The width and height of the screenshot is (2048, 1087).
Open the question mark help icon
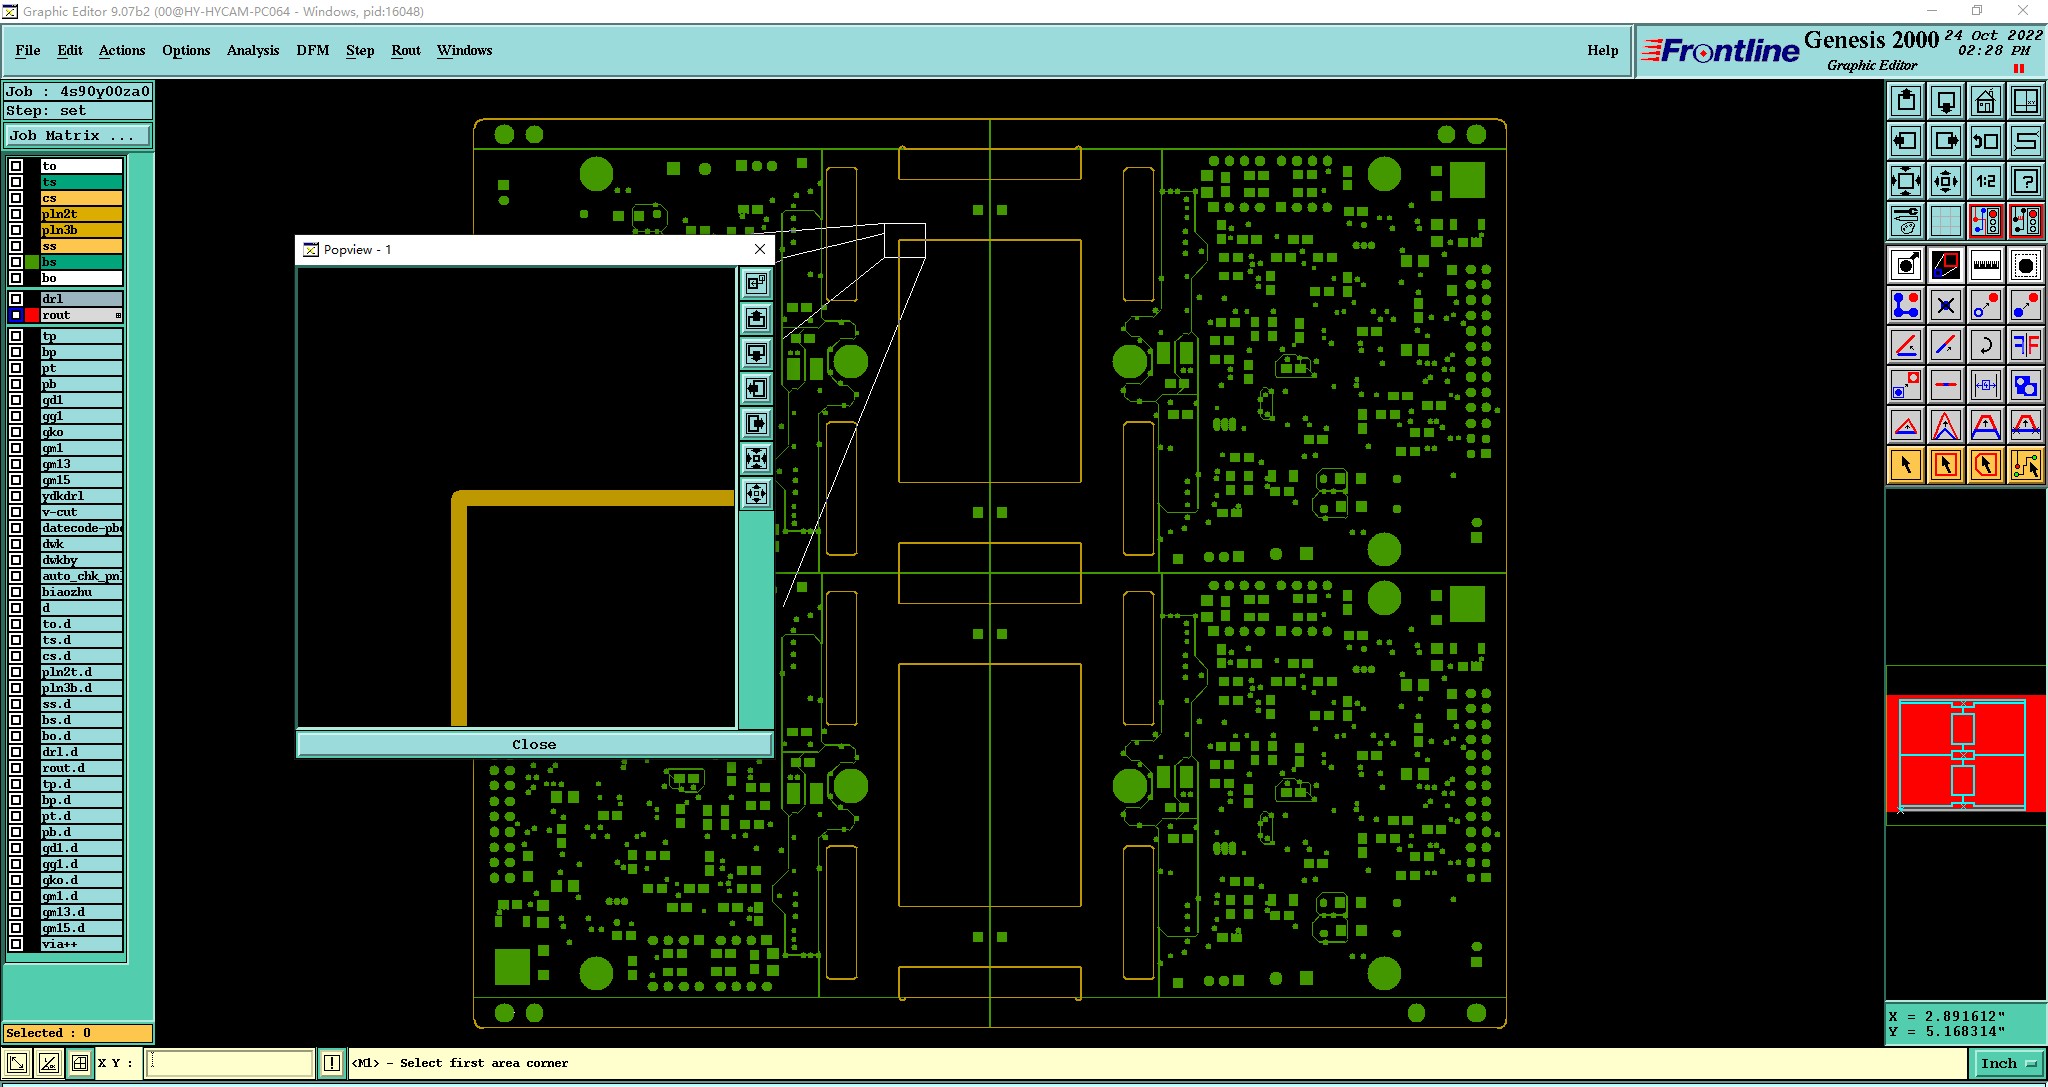pyautogui.click(x=2025, y=181)
